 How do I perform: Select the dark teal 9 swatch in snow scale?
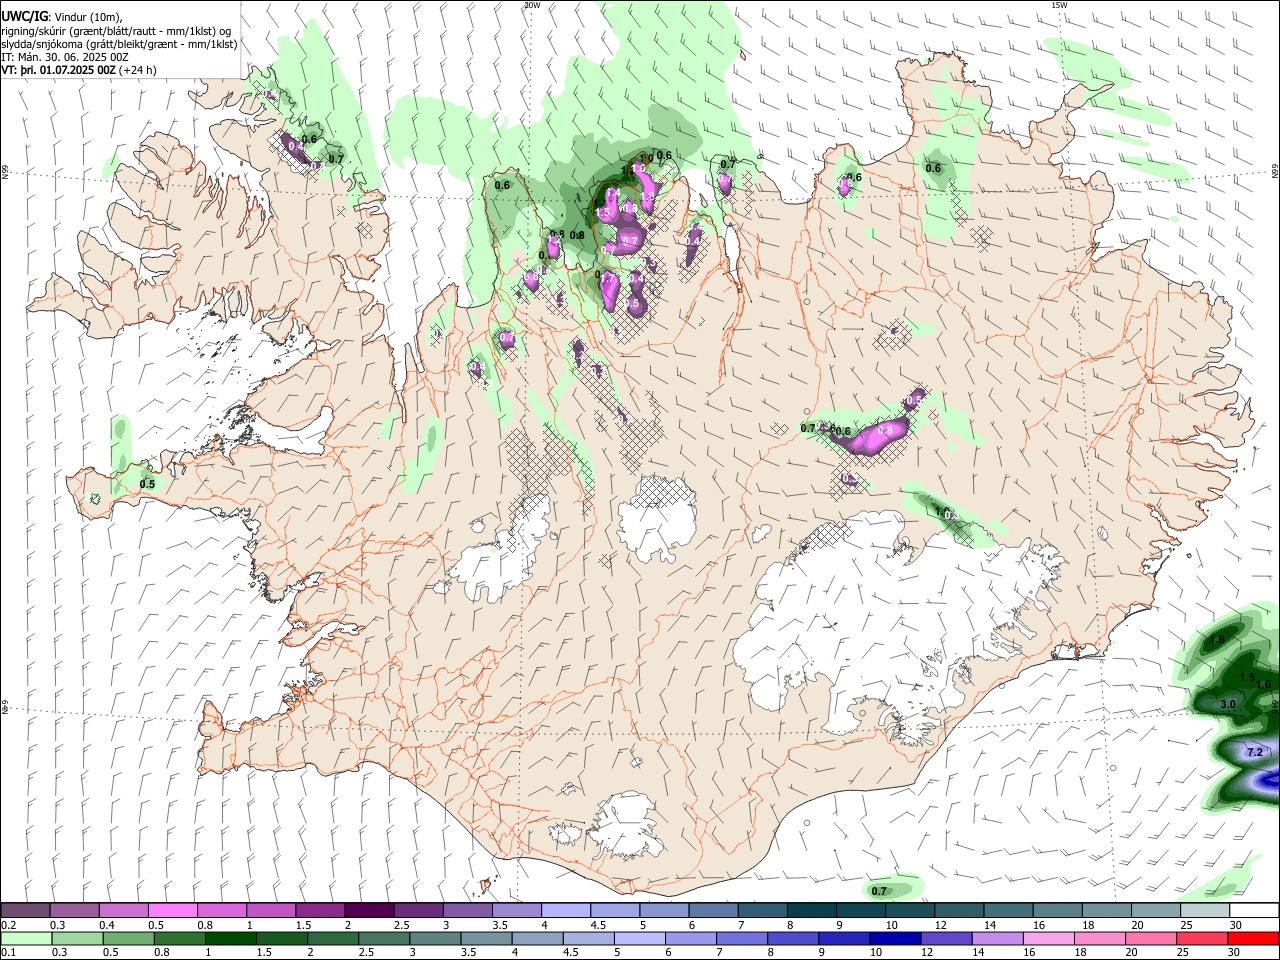pos(861,910)
